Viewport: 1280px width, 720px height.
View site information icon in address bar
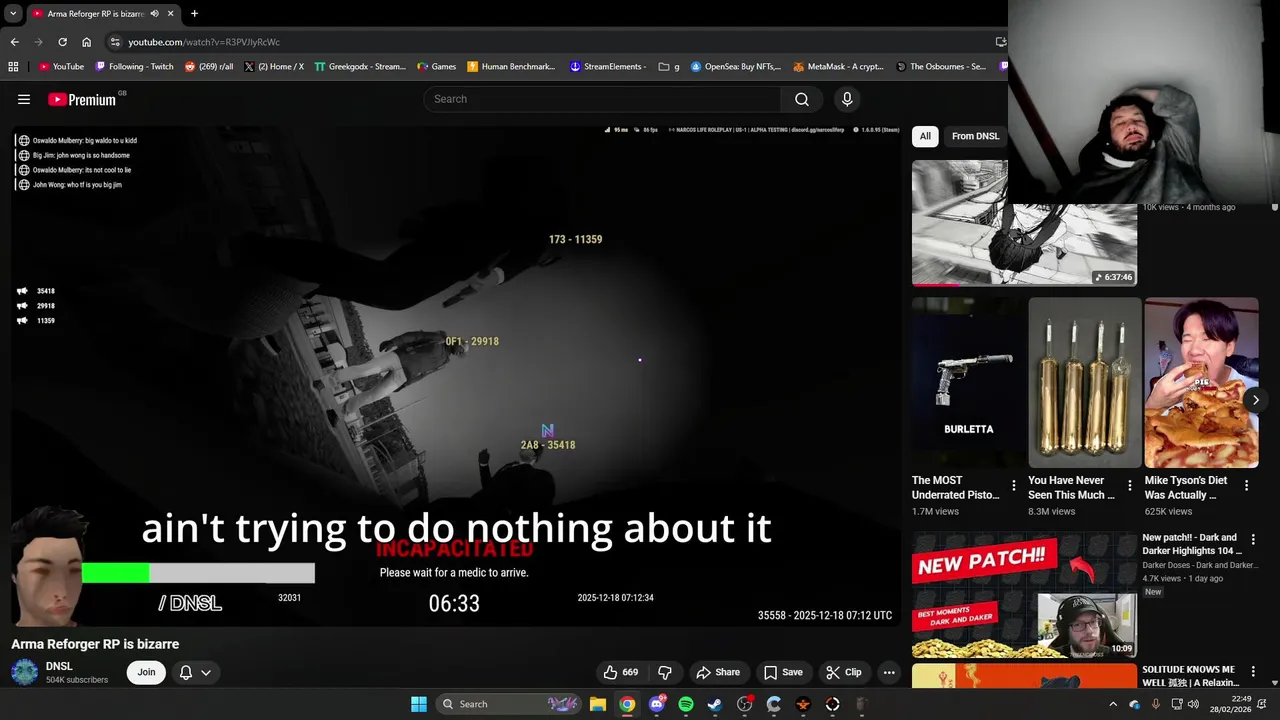(115, 42)
